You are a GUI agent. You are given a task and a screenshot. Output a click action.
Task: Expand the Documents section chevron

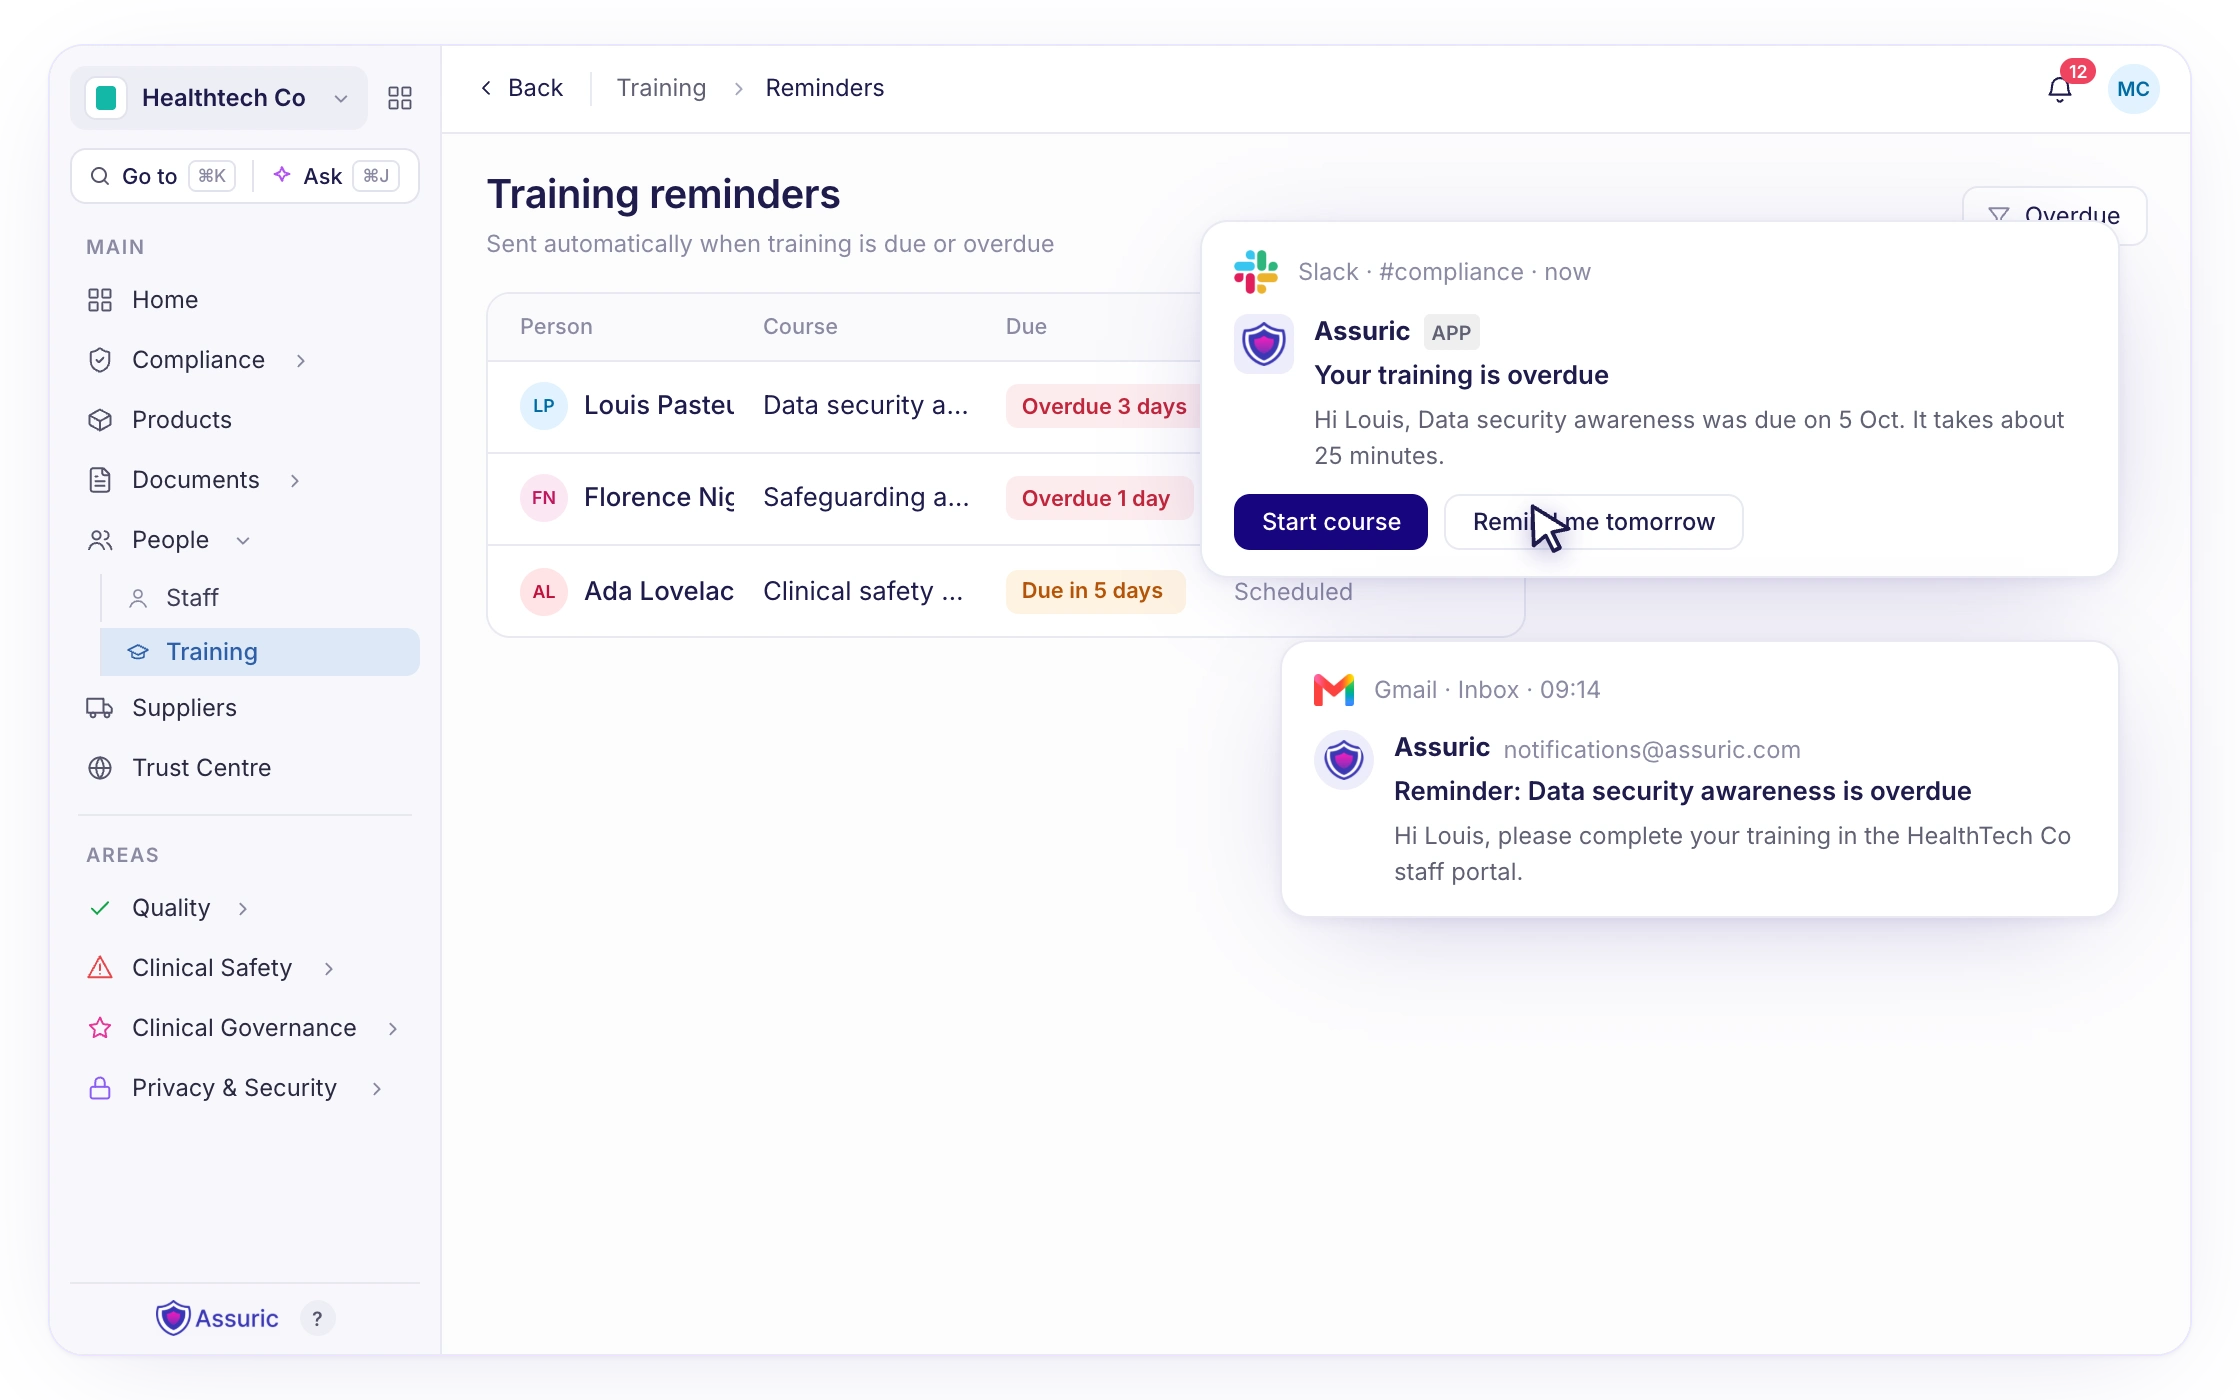coord(295,480)
